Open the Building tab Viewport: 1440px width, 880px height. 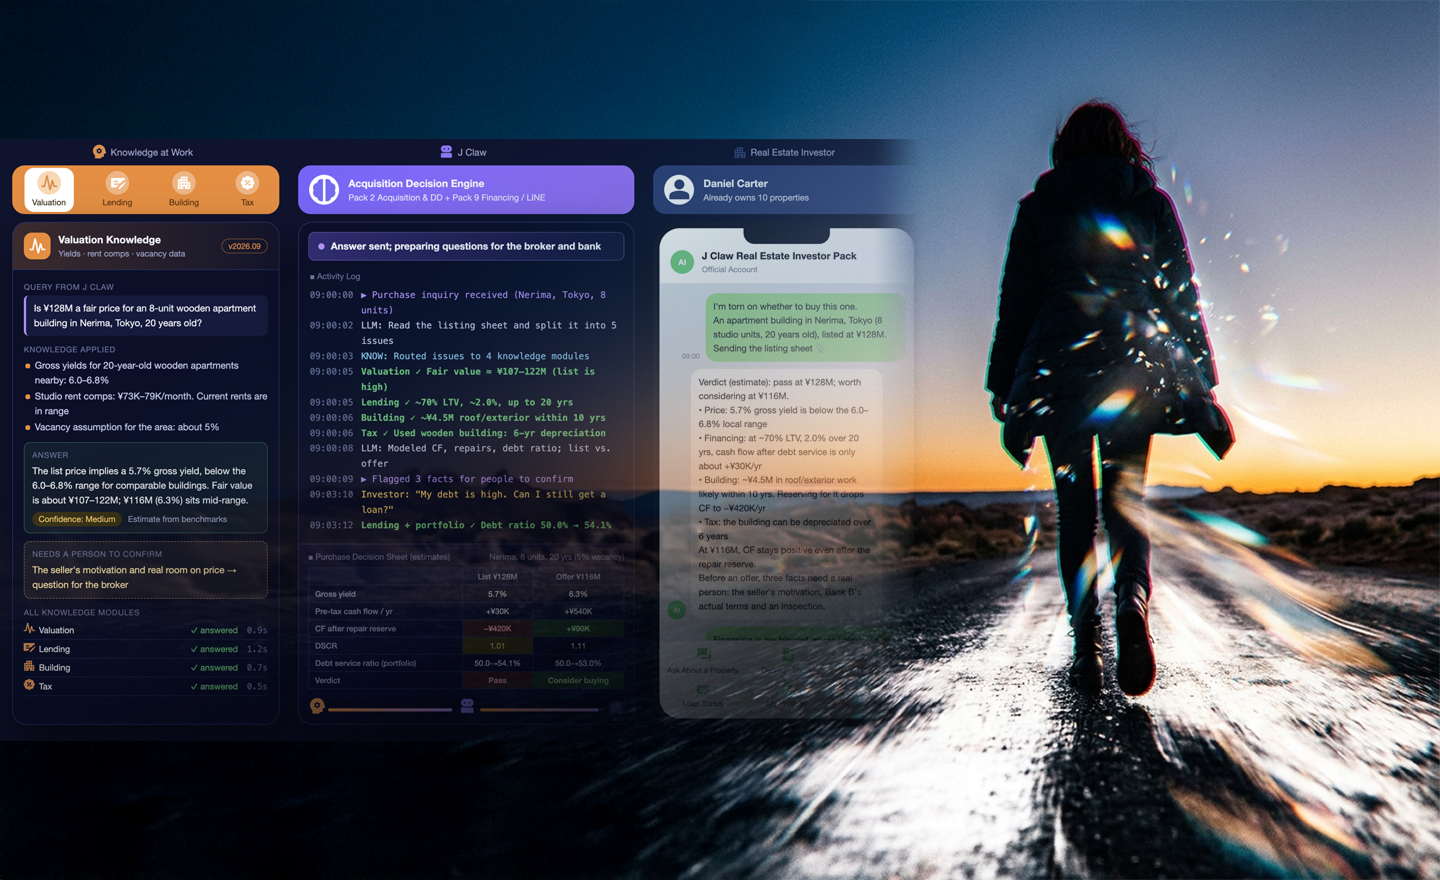(x=183, y=189)
